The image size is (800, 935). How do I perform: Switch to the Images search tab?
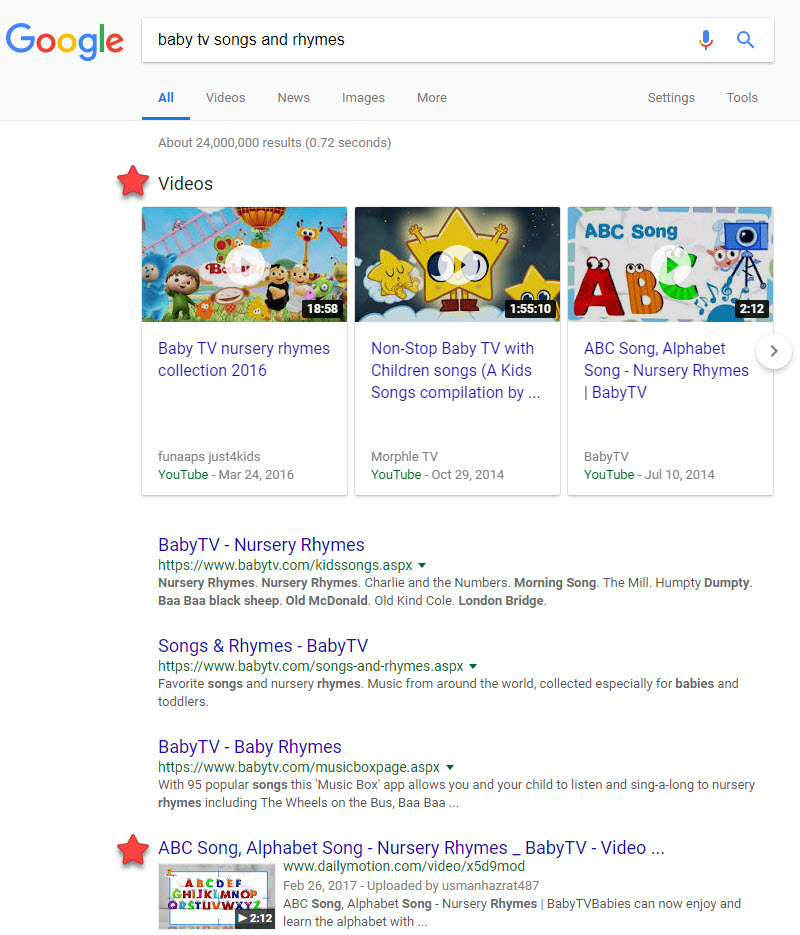(x=363, y=98)
